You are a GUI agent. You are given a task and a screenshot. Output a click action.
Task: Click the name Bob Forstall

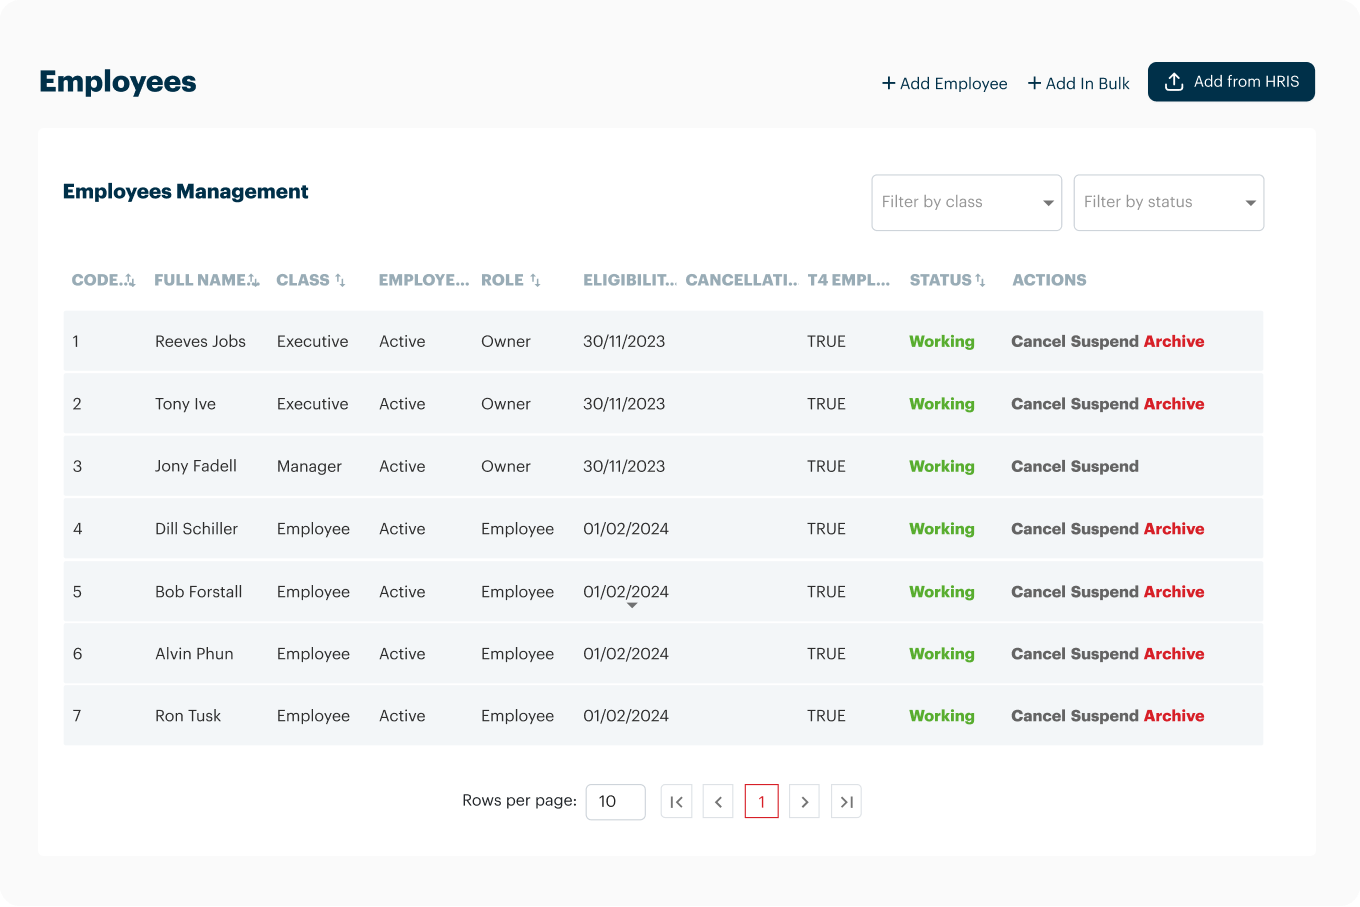coord(199,592)
